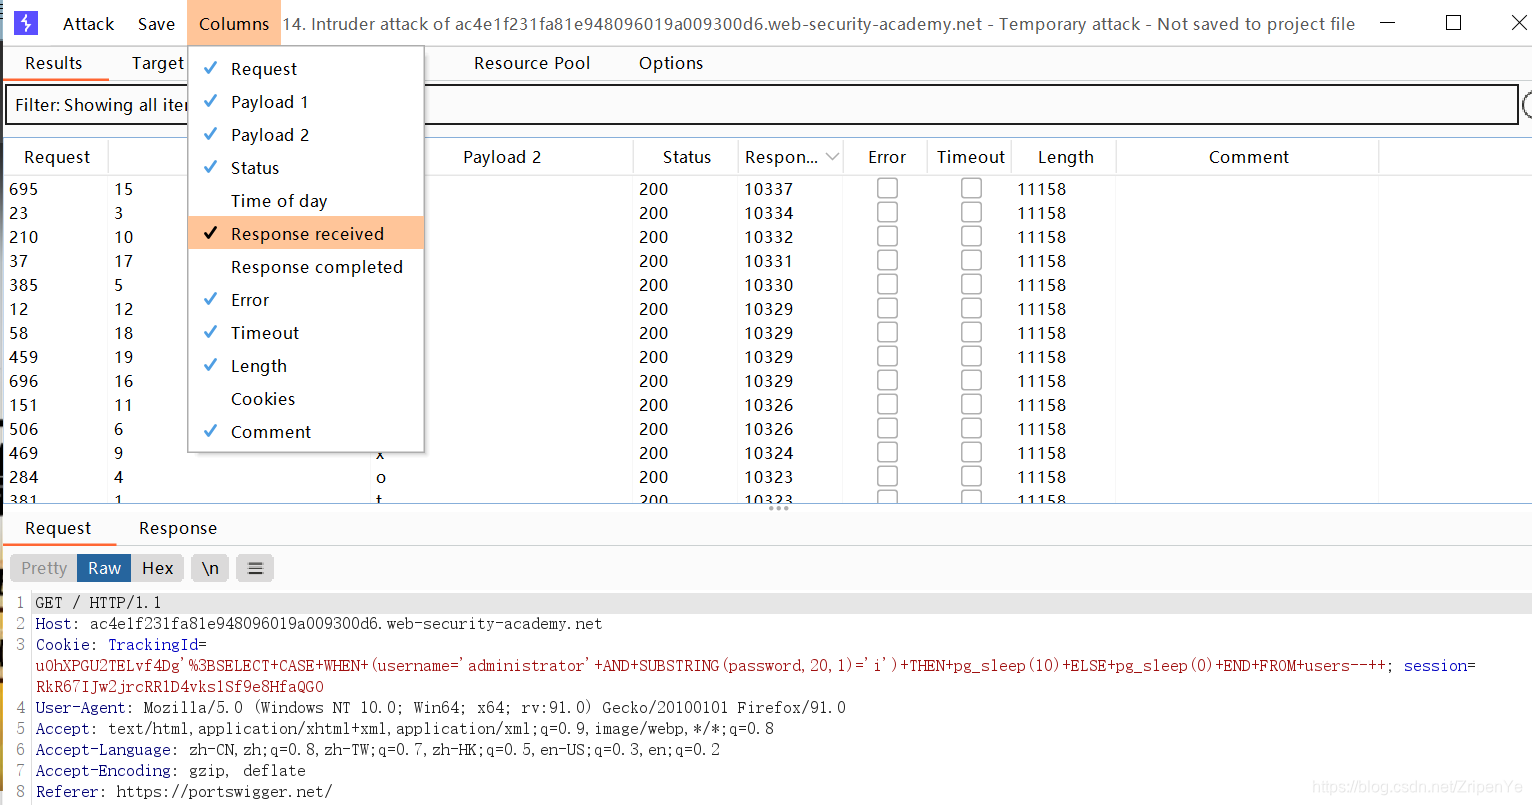1532x805 pixels.
Task: Select the Pretty view button
Action: (44, 568)
